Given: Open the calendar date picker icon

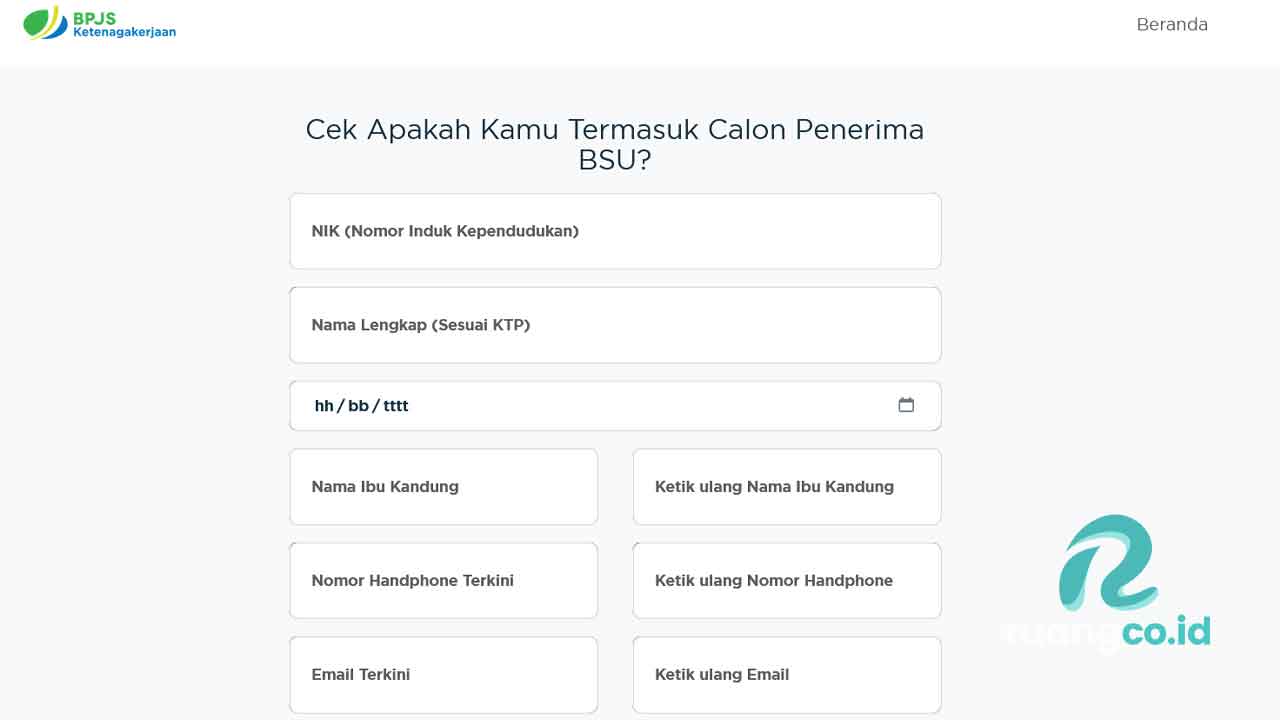Looking at the screenshot, I should pyautogui.click(x=906, y=405).
